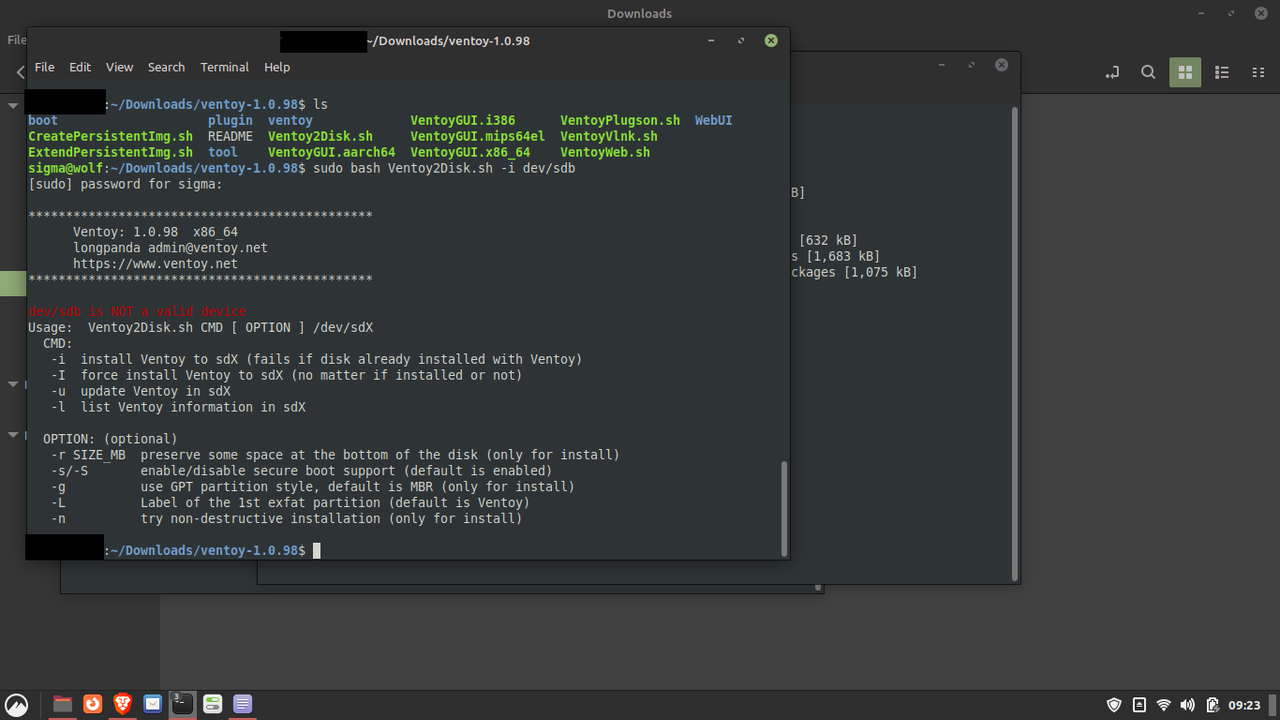
Task: Toggle location entry in Downloads window
Action: (x=1112, y=72)
